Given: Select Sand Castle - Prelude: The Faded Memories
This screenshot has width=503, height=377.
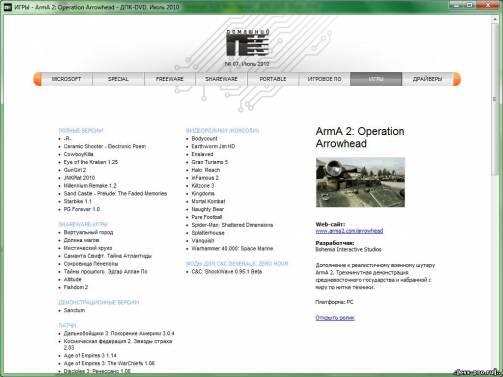Looking at the screenshot, I should (115, 193).
